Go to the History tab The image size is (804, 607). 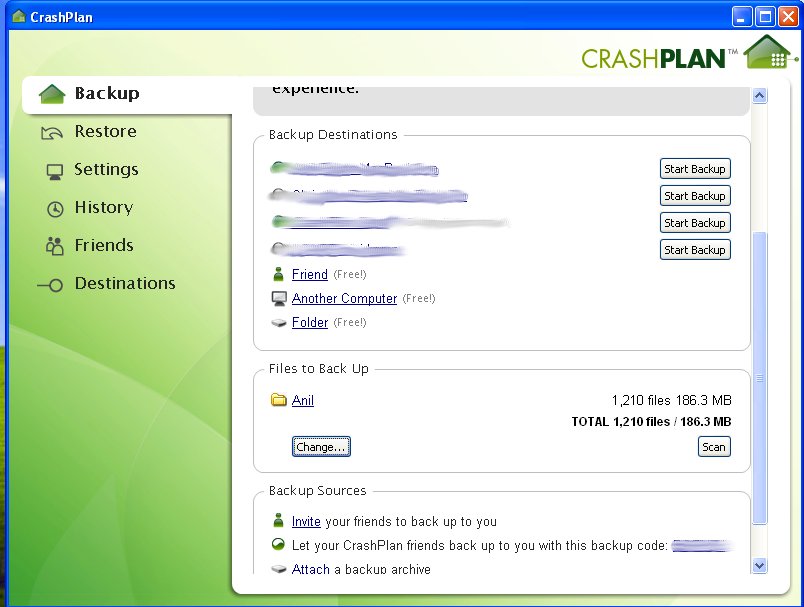pos(104,208)
